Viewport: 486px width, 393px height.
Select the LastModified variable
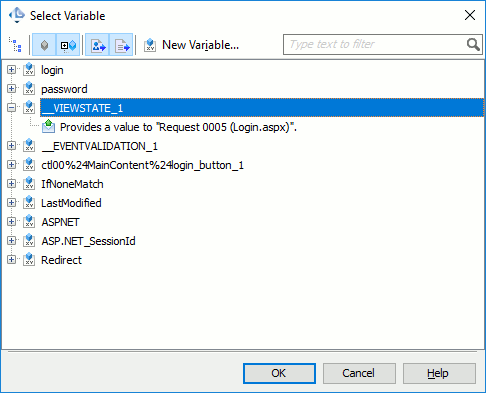(71, 203)
